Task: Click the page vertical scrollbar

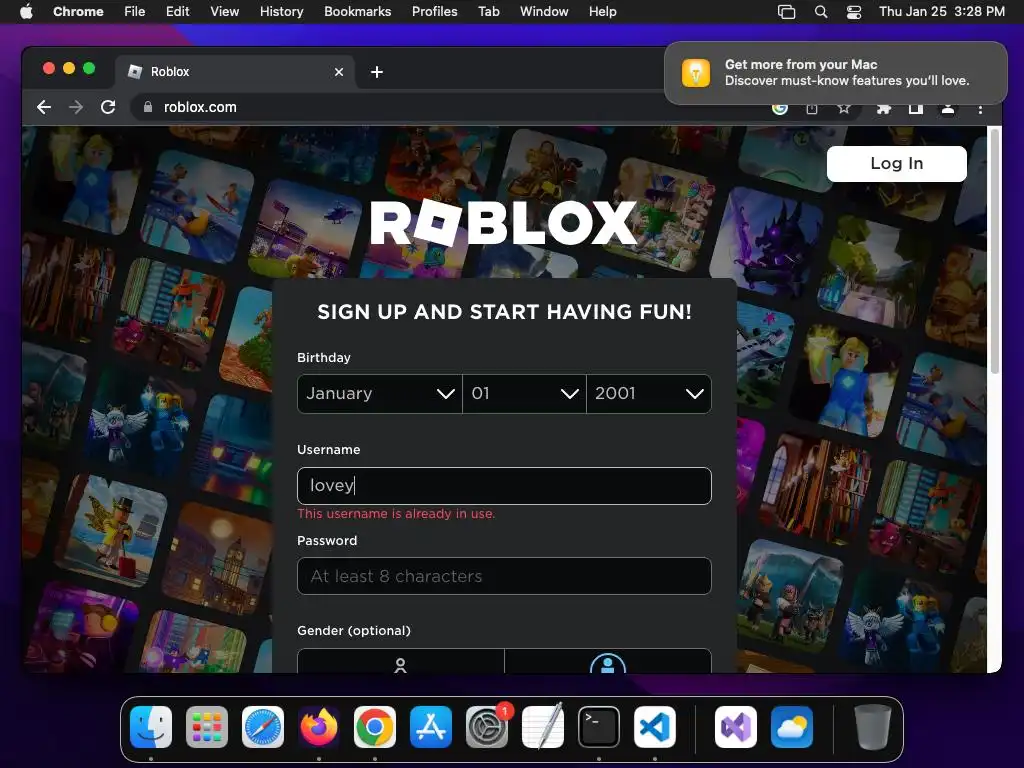Action: (x=995, y=251)
